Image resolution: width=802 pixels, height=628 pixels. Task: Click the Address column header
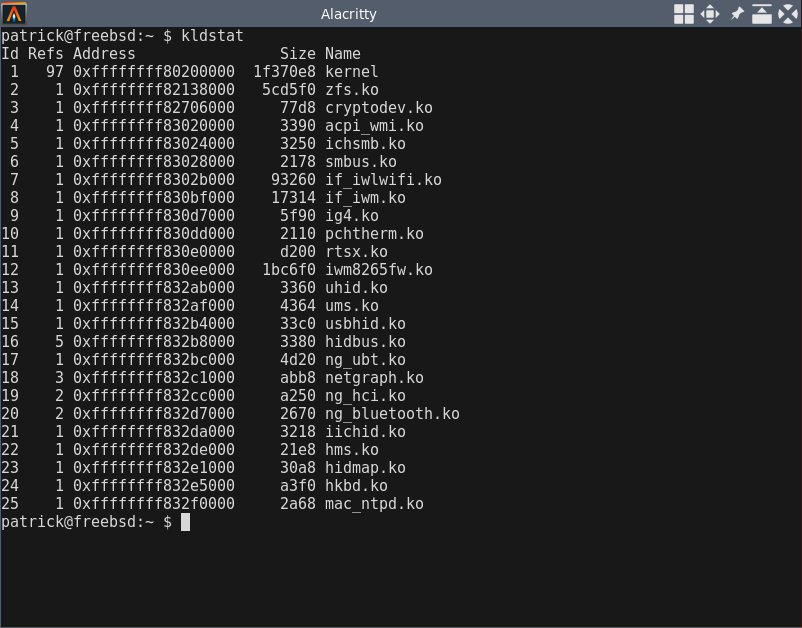[x=104, y=54]
